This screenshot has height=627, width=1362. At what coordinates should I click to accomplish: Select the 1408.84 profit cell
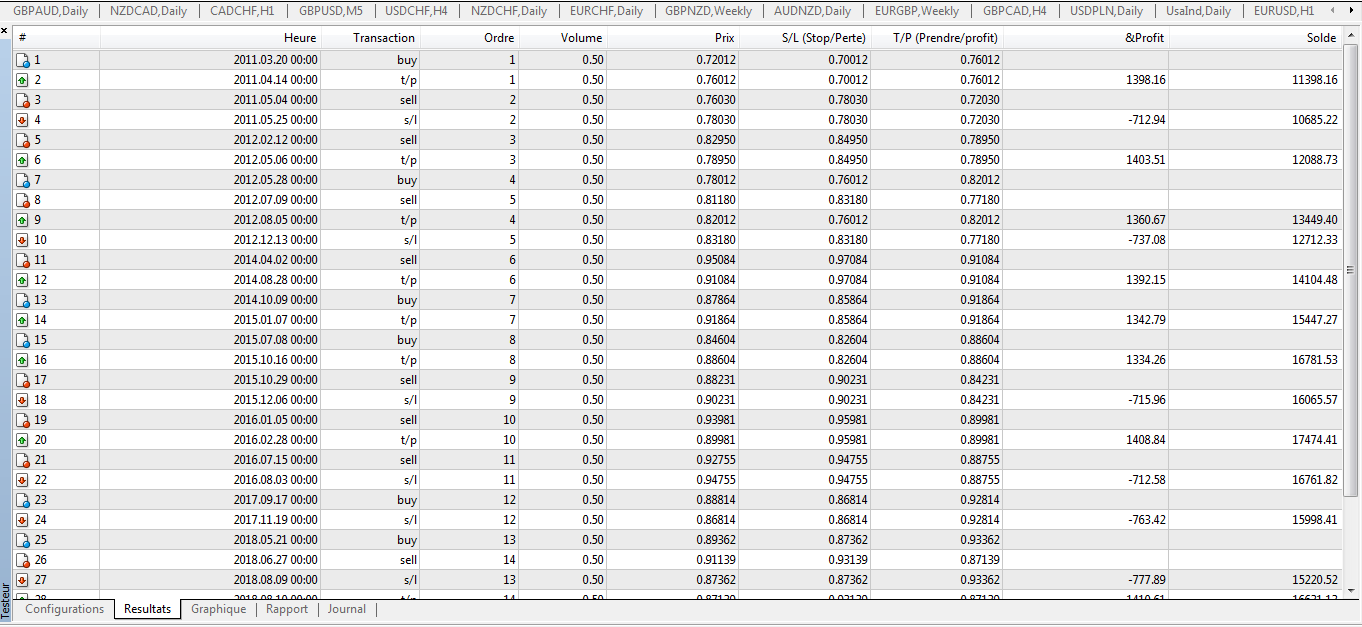(1145, 440)
